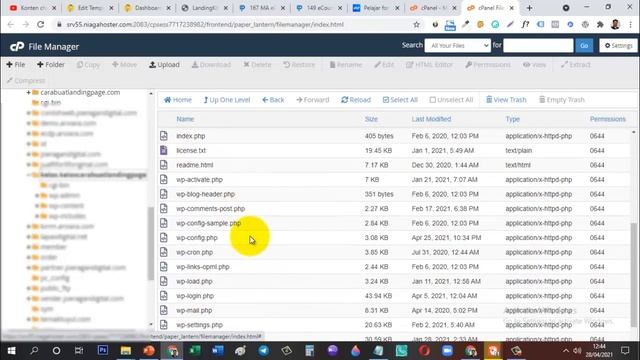Sort files by Type column

tap(512, 119)
